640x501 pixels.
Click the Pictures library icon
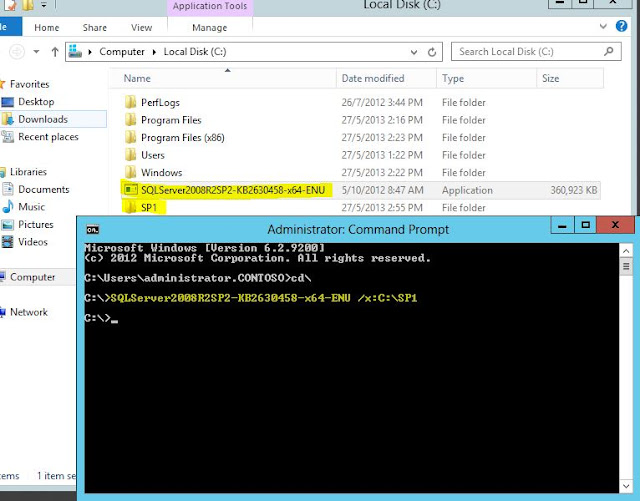click(x=7, y=225)
